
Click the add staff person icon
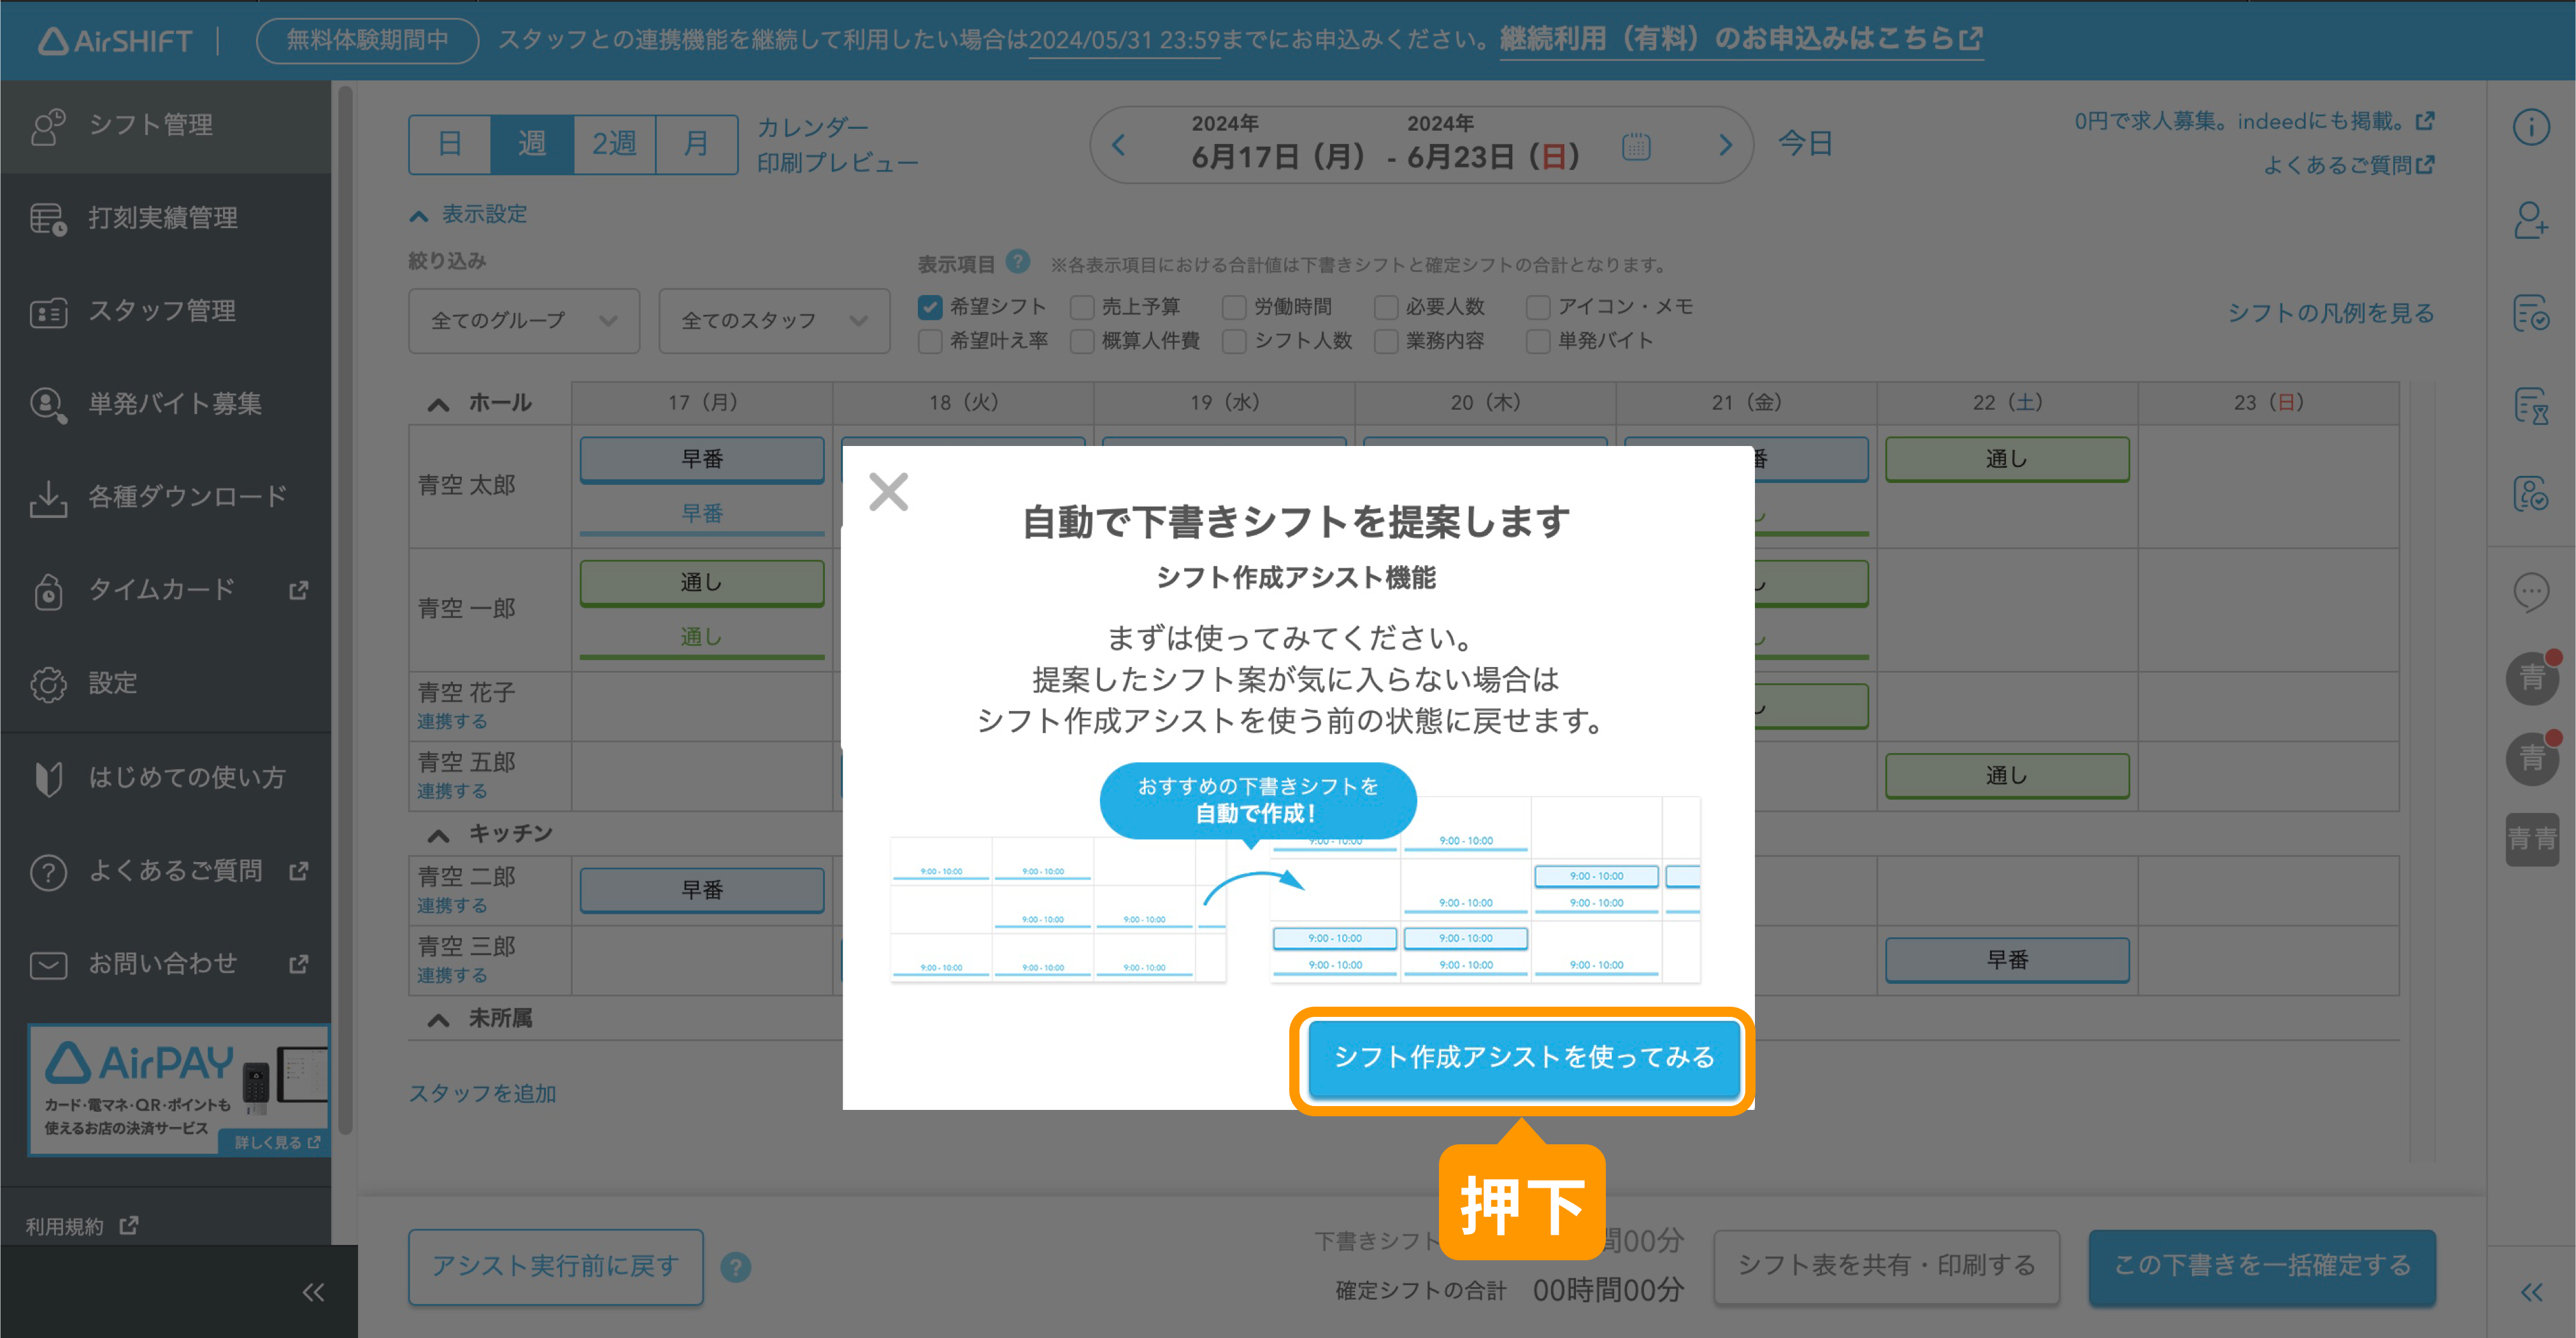(x=2531, y=221)
